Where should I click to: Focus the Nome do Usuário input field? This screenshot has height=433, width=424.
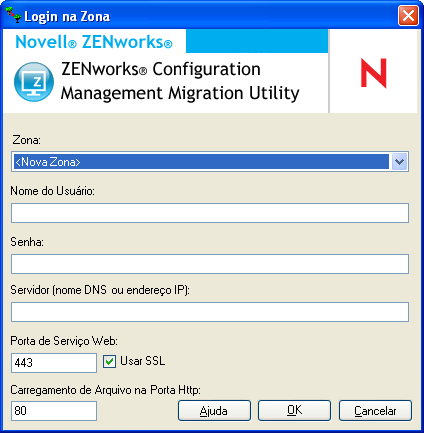pos(210,213)
